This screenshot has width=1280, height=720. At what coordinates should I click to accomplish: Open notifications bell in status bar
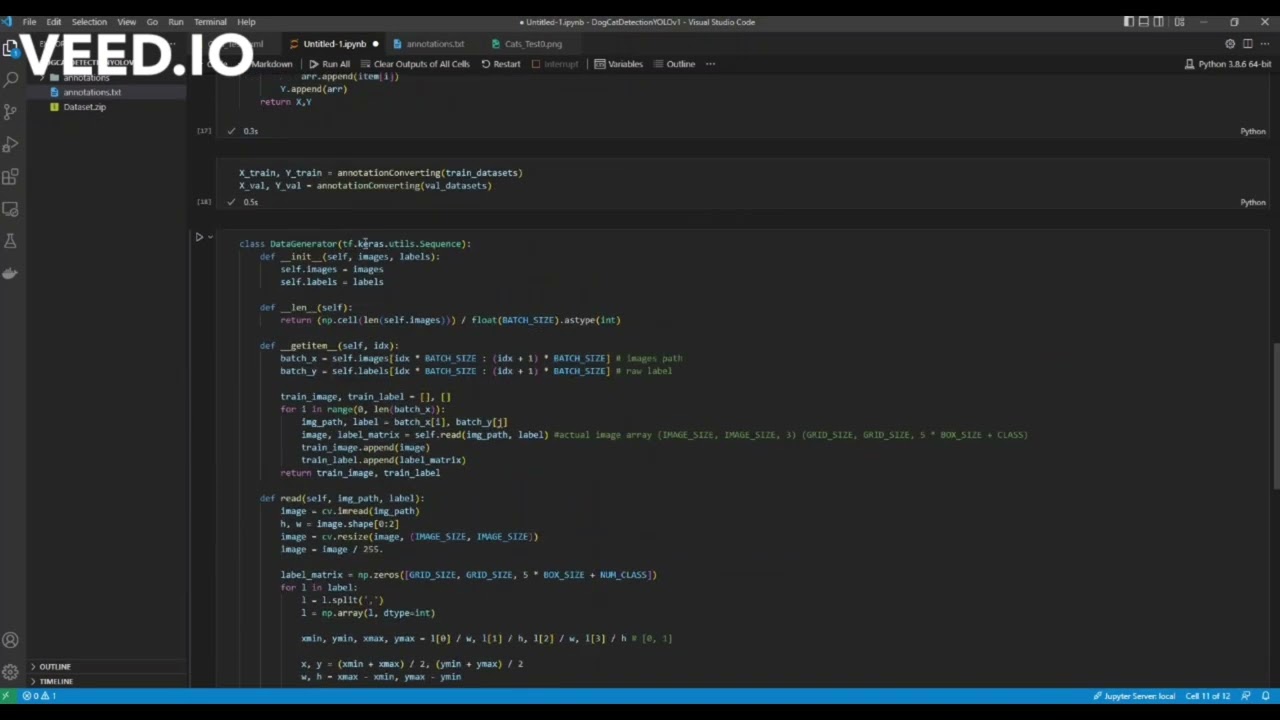tap(1265, 696)
